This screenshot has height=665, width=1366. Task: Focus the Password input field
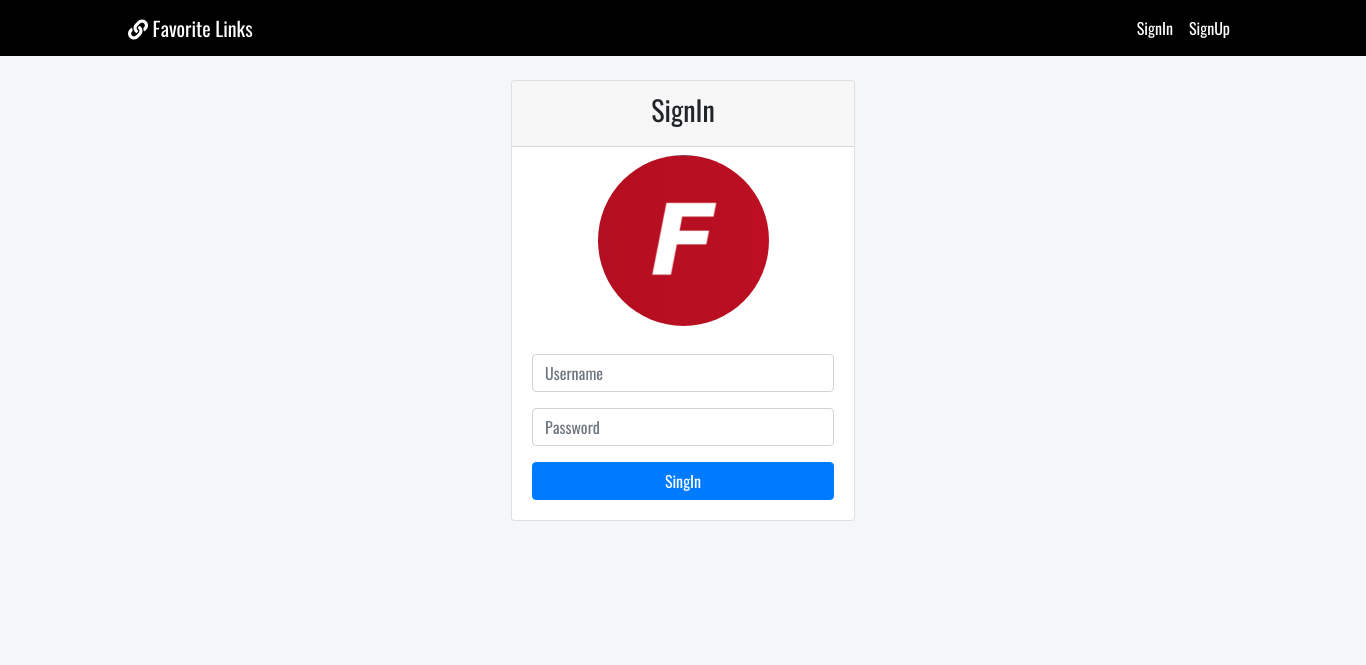(683, 427)
